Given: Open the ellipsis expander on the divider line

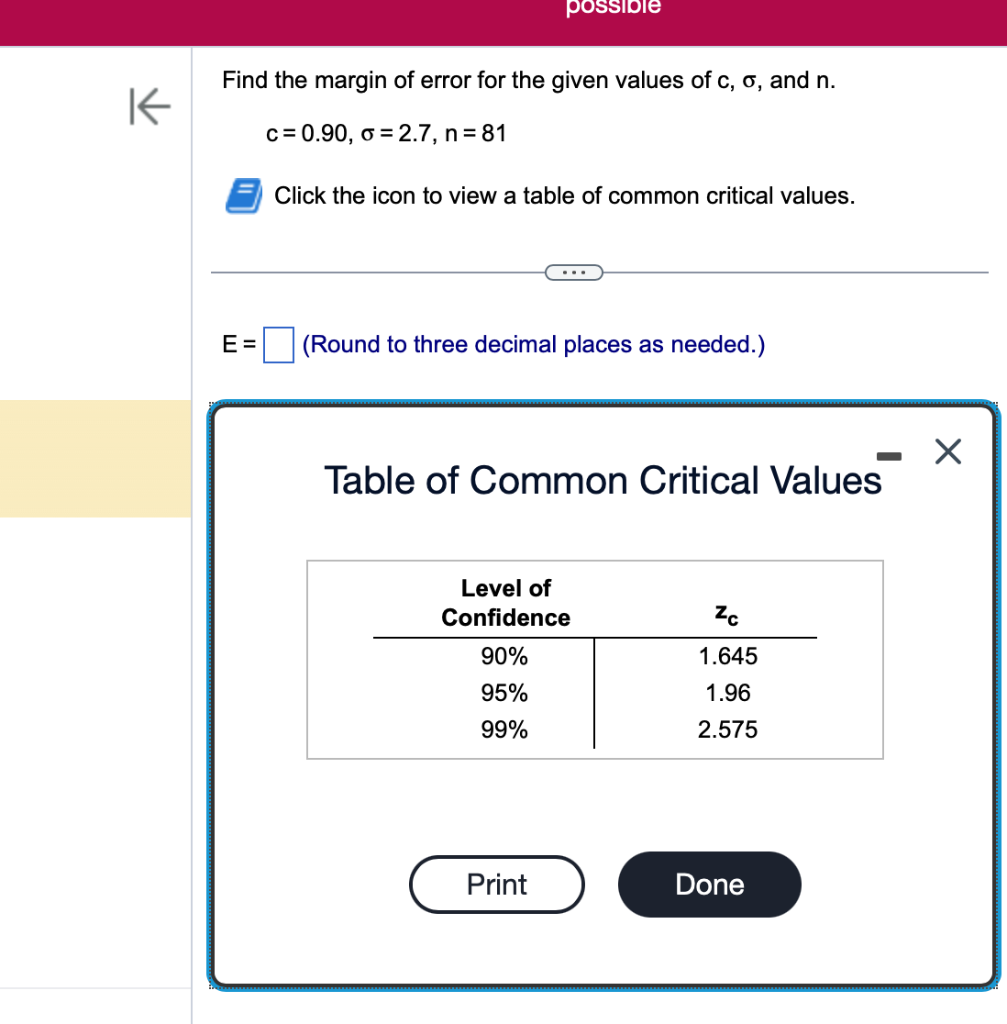Looking at the screenshot, I should click(x=575, y=271).
